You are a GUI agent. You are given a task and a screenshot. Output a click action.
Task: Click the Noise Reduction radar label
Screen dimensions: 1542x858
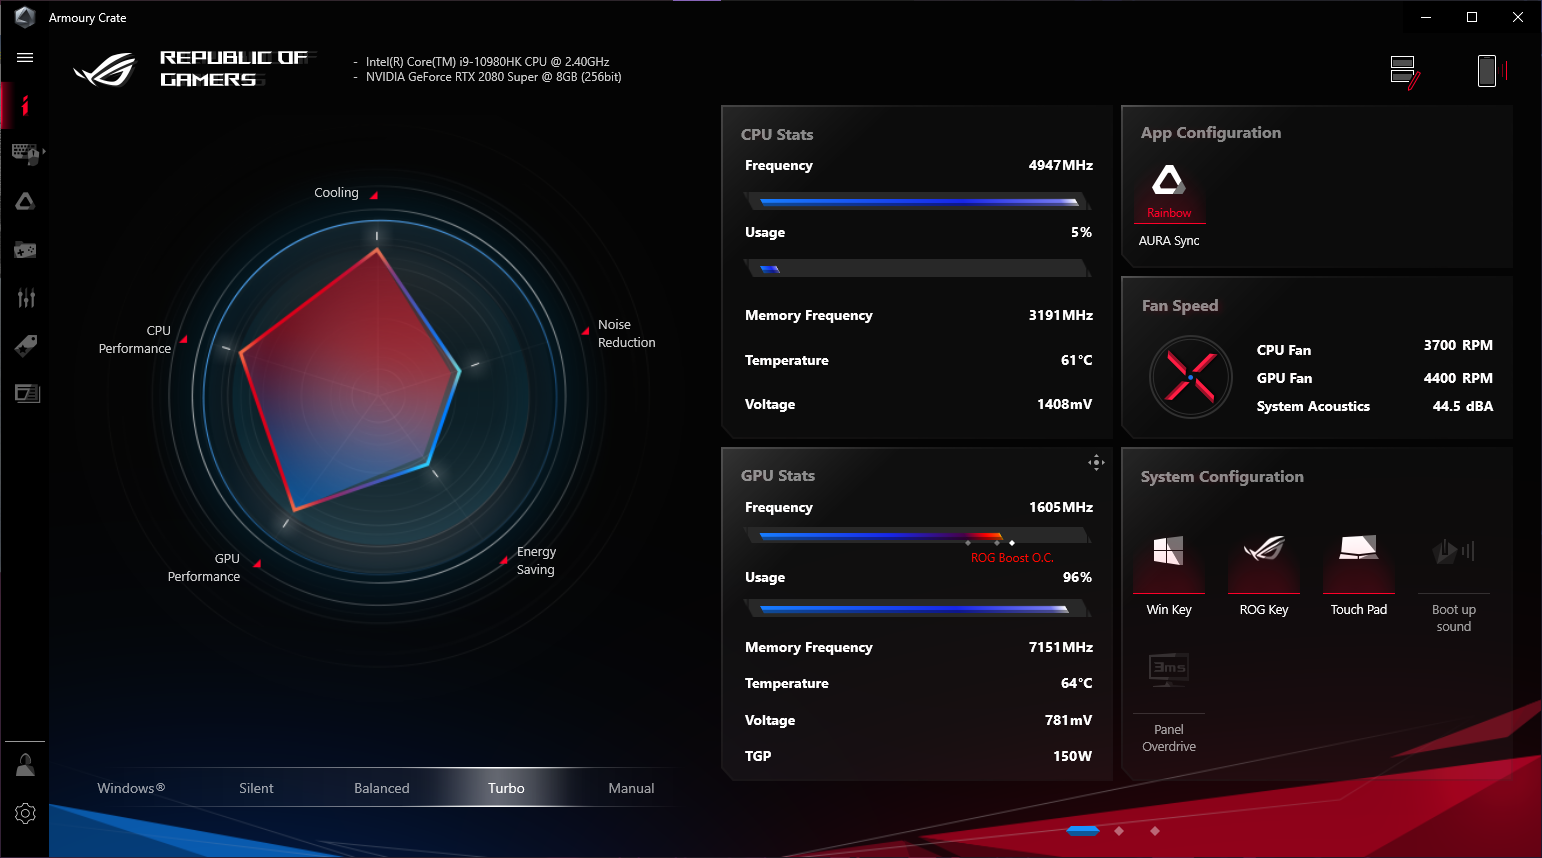(x=627, y=333)
